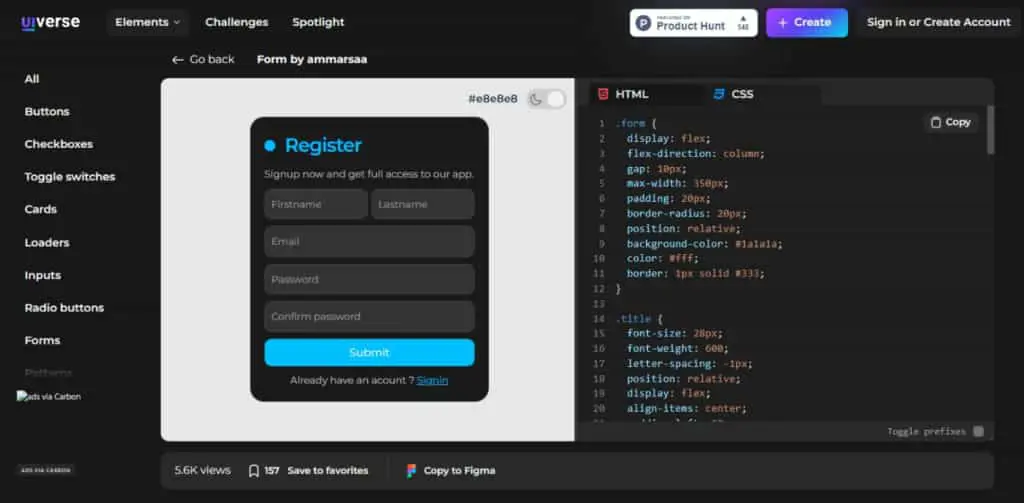Screen dimensions: 1024x503
Task: Click the purple Create button
Action: 807,23
